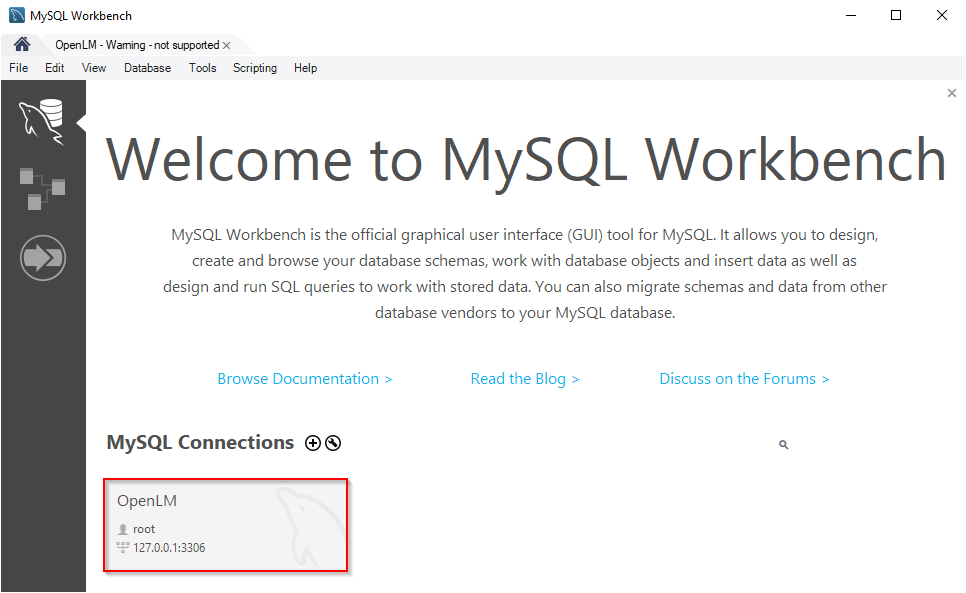The width and height of the screenshot is (966, 593).
Task: Close the OpenLM connection tab
Action: 227,46
